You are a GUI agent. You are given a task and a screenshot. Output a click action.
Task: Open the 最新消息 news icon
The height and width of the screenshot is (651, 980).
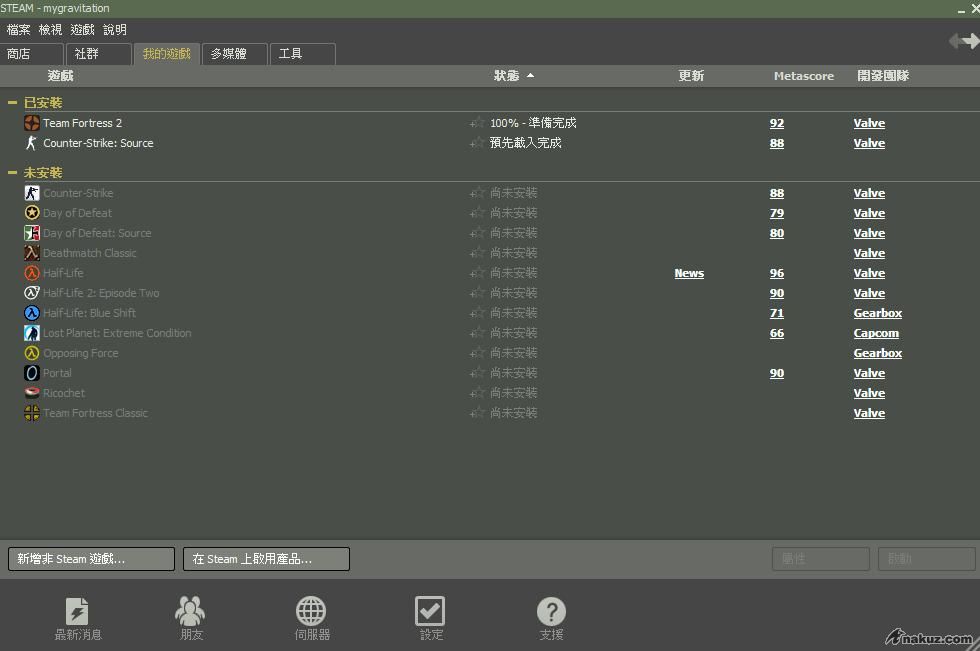[77, 611]
